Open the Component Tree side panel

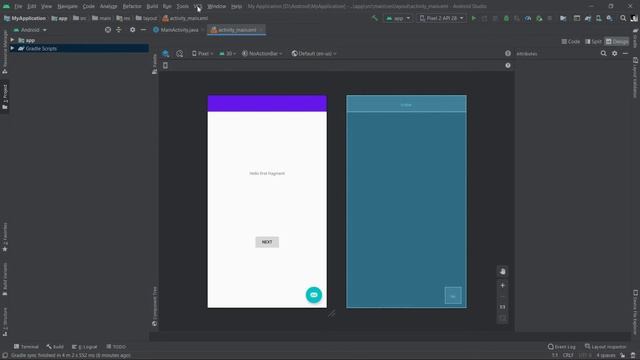click(155, 306)
